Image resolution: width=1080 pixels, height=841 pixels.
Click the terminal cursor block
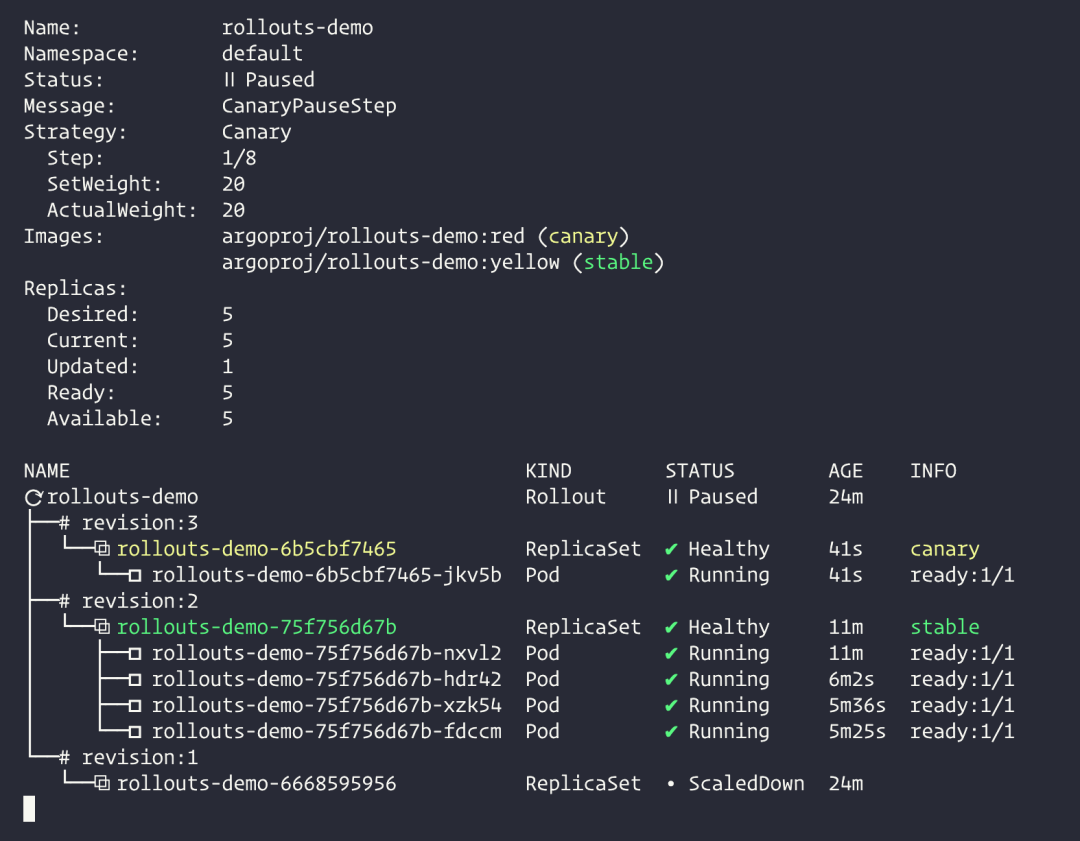[29, 809]
